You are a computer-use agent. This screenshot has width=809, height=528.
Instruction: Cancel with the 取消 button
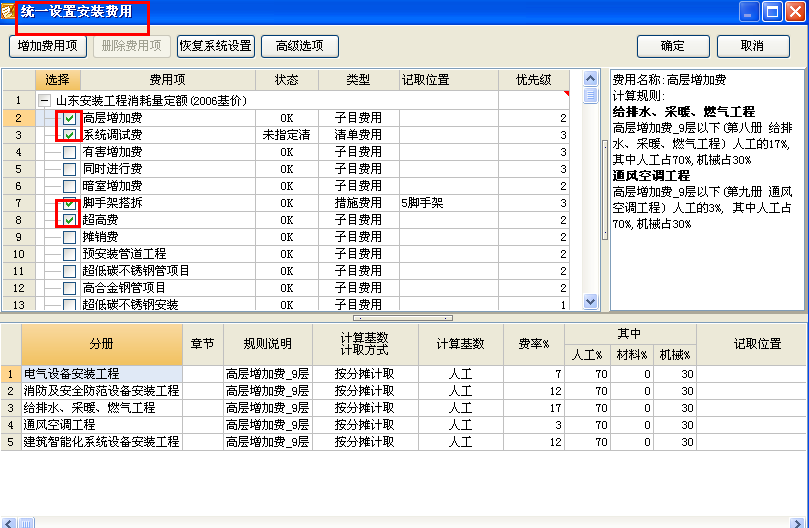[x=753, y=46]
